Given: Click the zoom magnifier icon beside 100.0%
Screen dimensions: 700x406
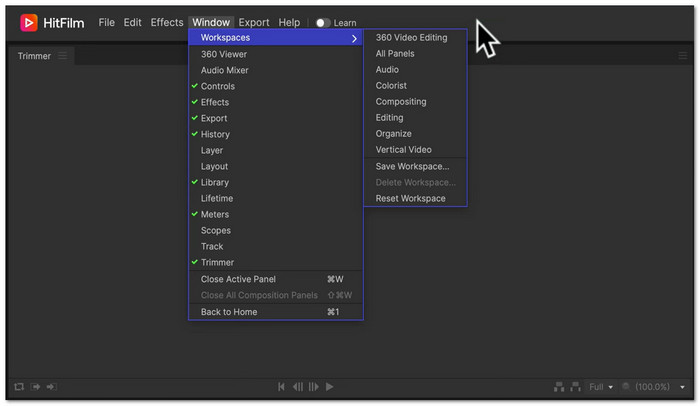Looking at the screenshot, I should pos(626,386).
